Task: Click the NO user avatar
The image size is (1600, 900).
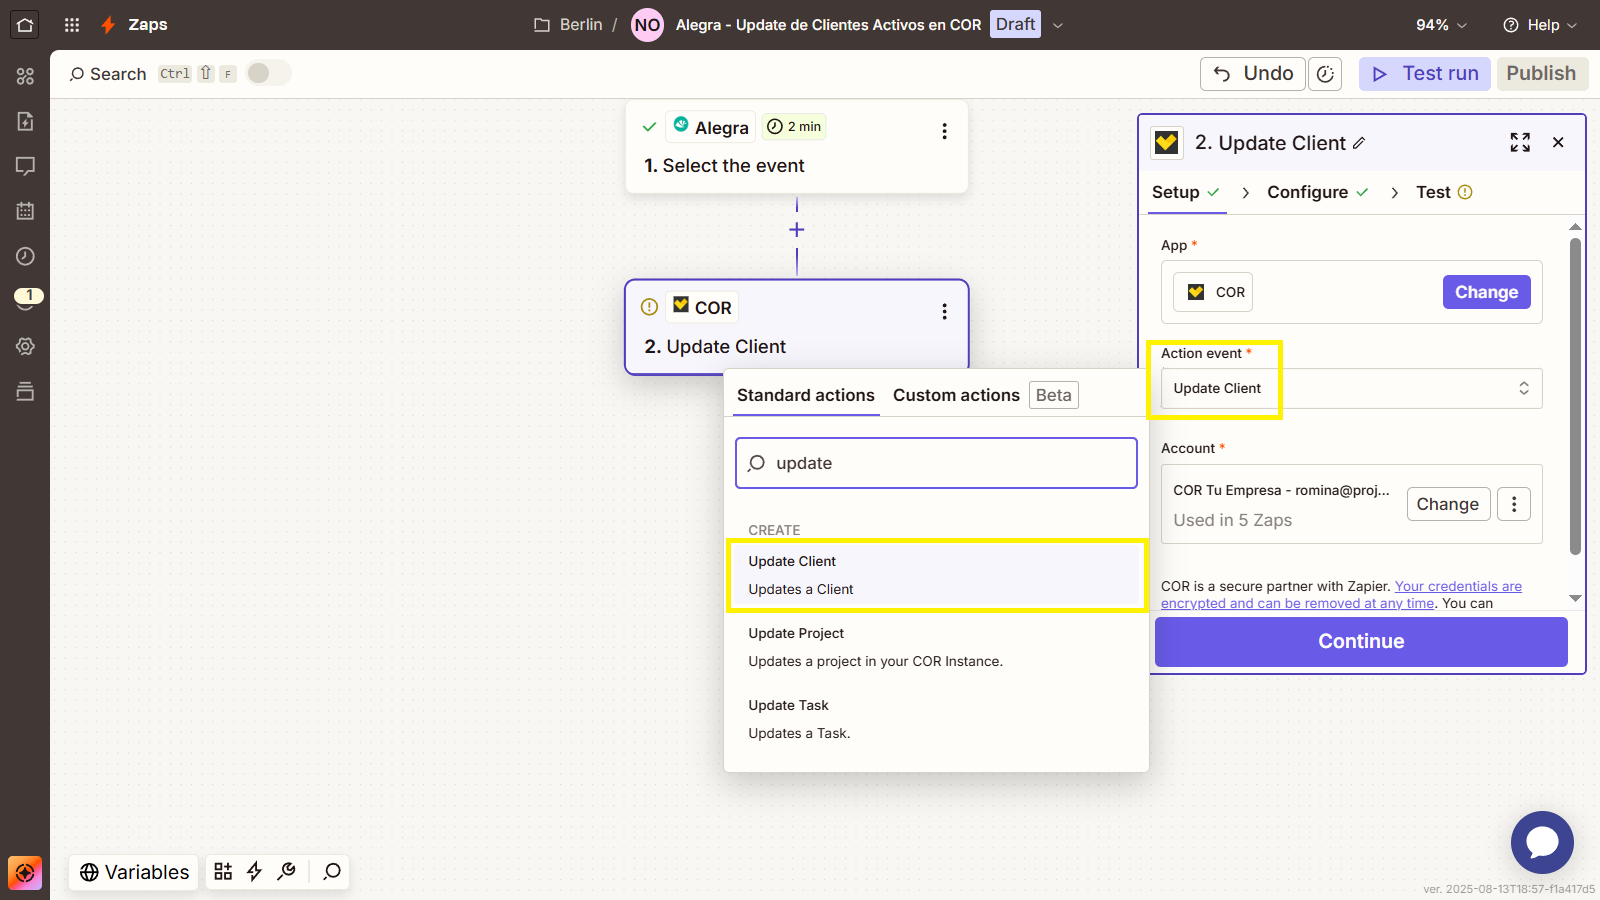Action: click(647, 25)
